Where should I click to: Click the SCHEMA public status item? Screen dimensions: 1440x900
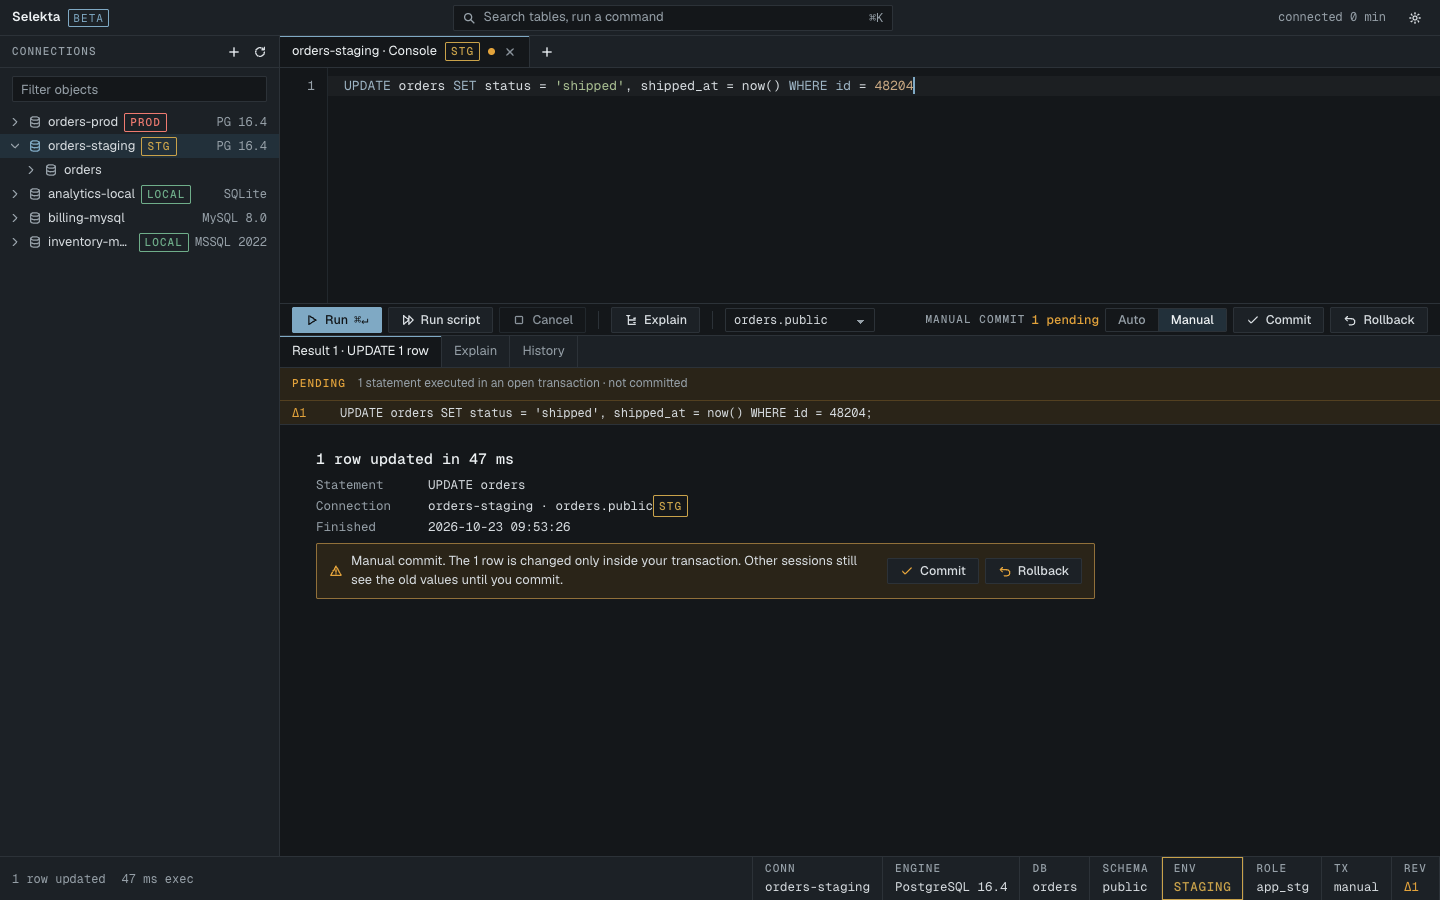(1125, 878)
